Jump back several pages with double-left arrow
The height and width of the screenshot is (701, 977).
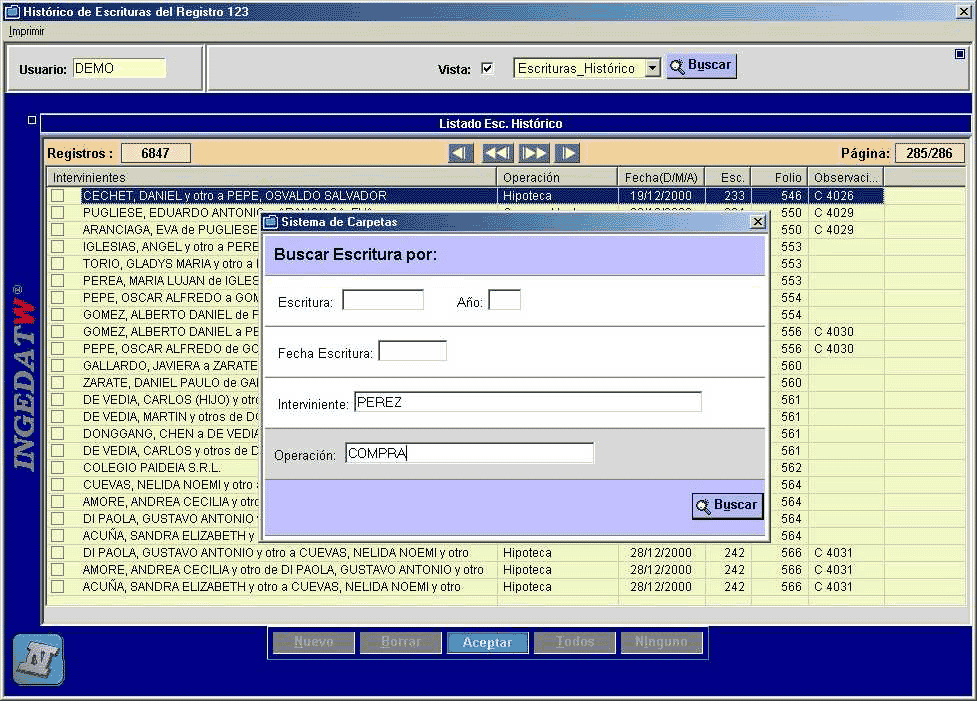(498, 153)
